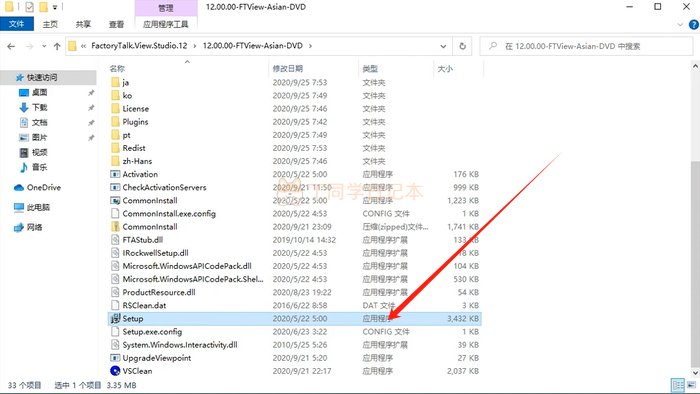700x394 pixels.
Task: Open the help question mark icon
Action: pos(694,25)
